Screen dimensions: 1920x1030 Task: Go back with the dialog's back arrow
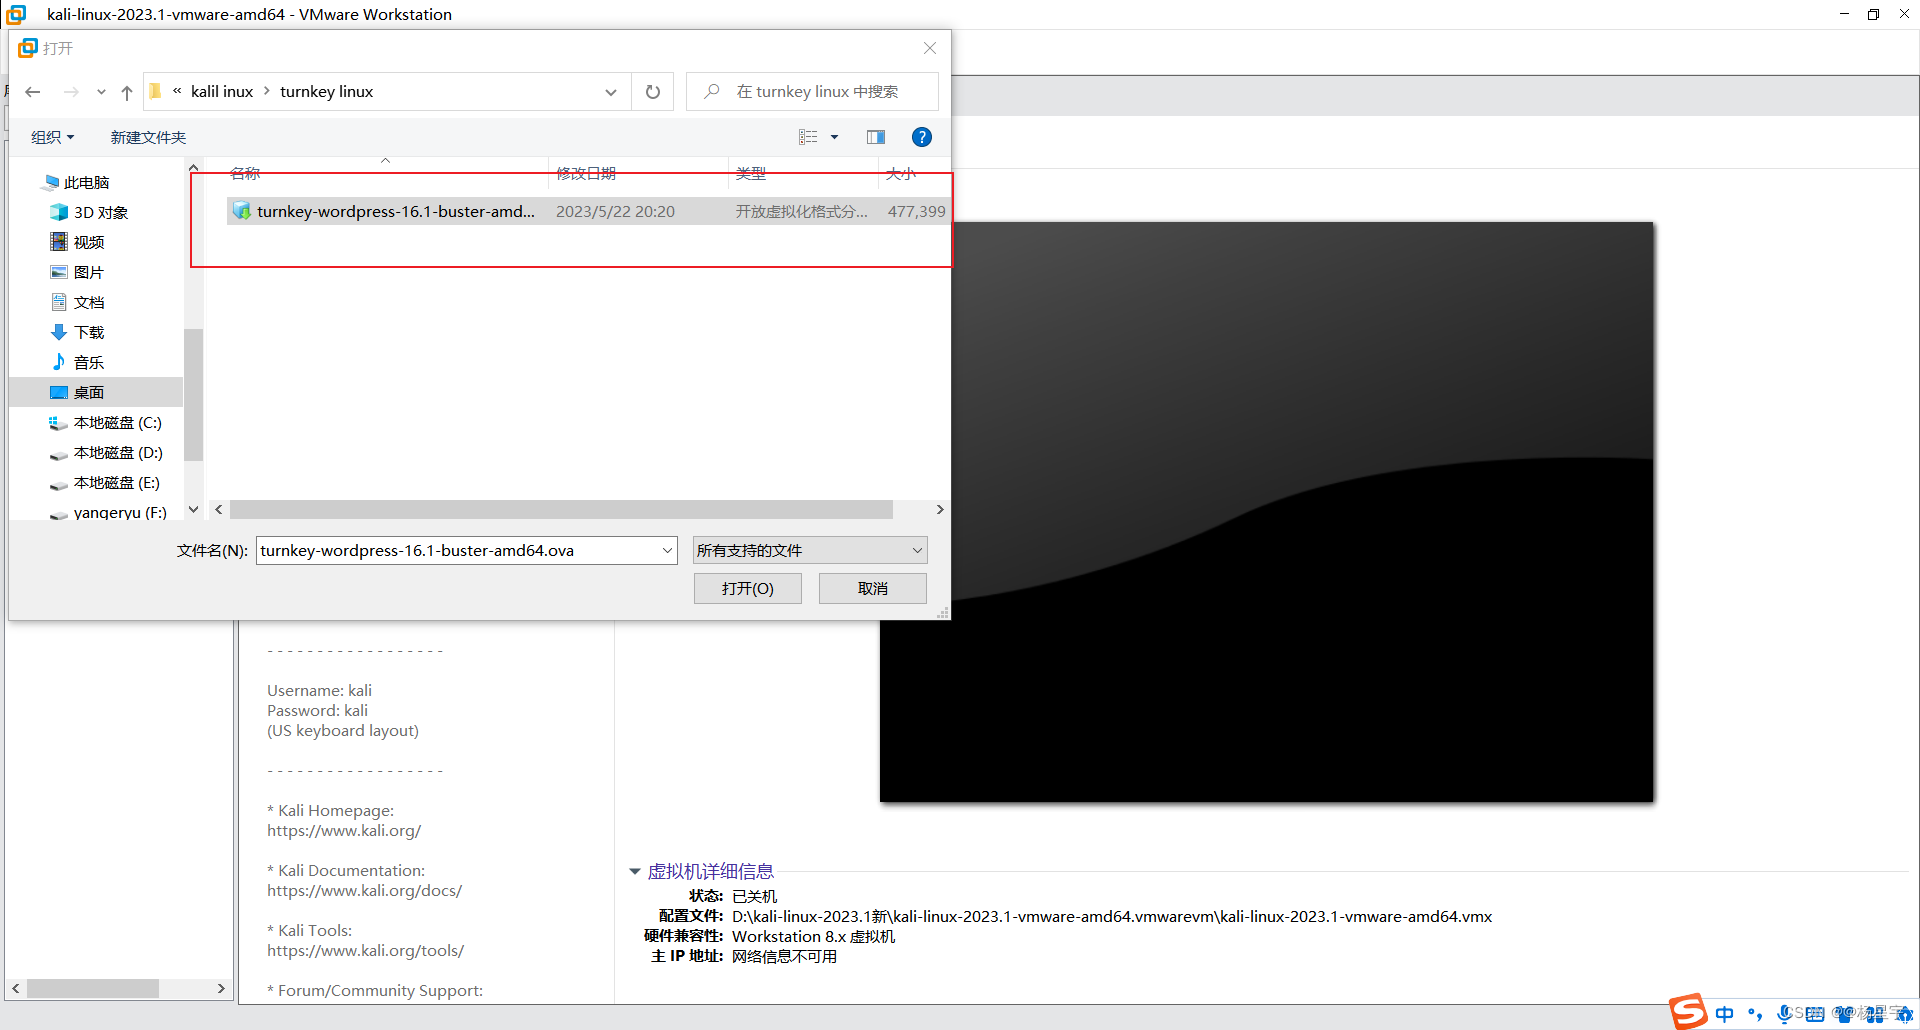pos(33,92)
